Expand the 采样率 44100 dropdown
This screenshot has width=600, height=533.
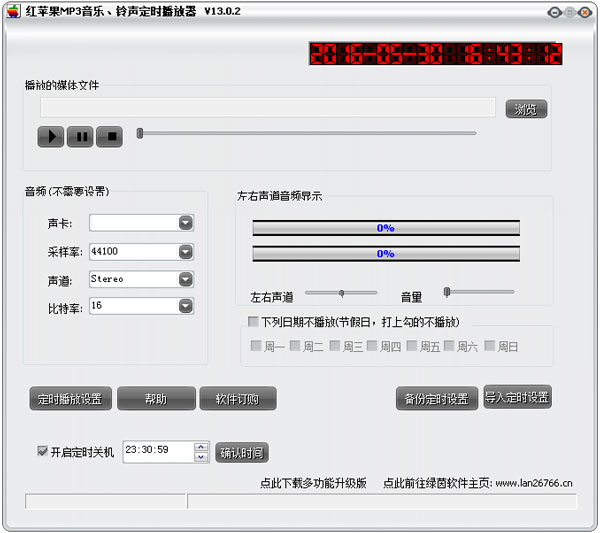coord(185,251)
